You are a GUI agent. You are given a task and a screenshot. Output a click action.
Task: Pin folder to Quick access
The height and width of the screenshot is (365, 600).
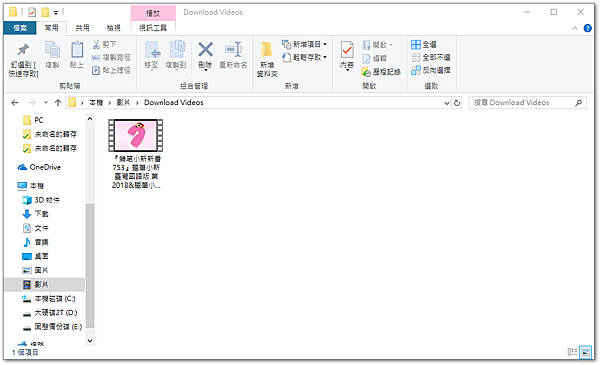tap(23, 60)
